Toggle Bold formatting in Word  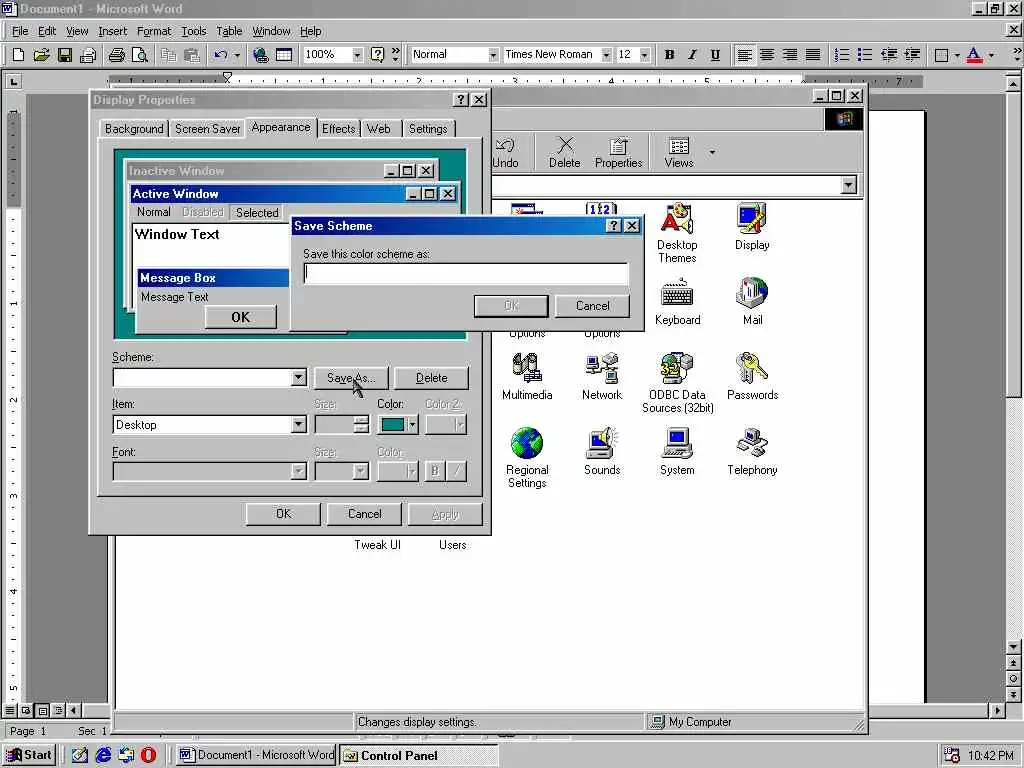[x=669, y=55]
